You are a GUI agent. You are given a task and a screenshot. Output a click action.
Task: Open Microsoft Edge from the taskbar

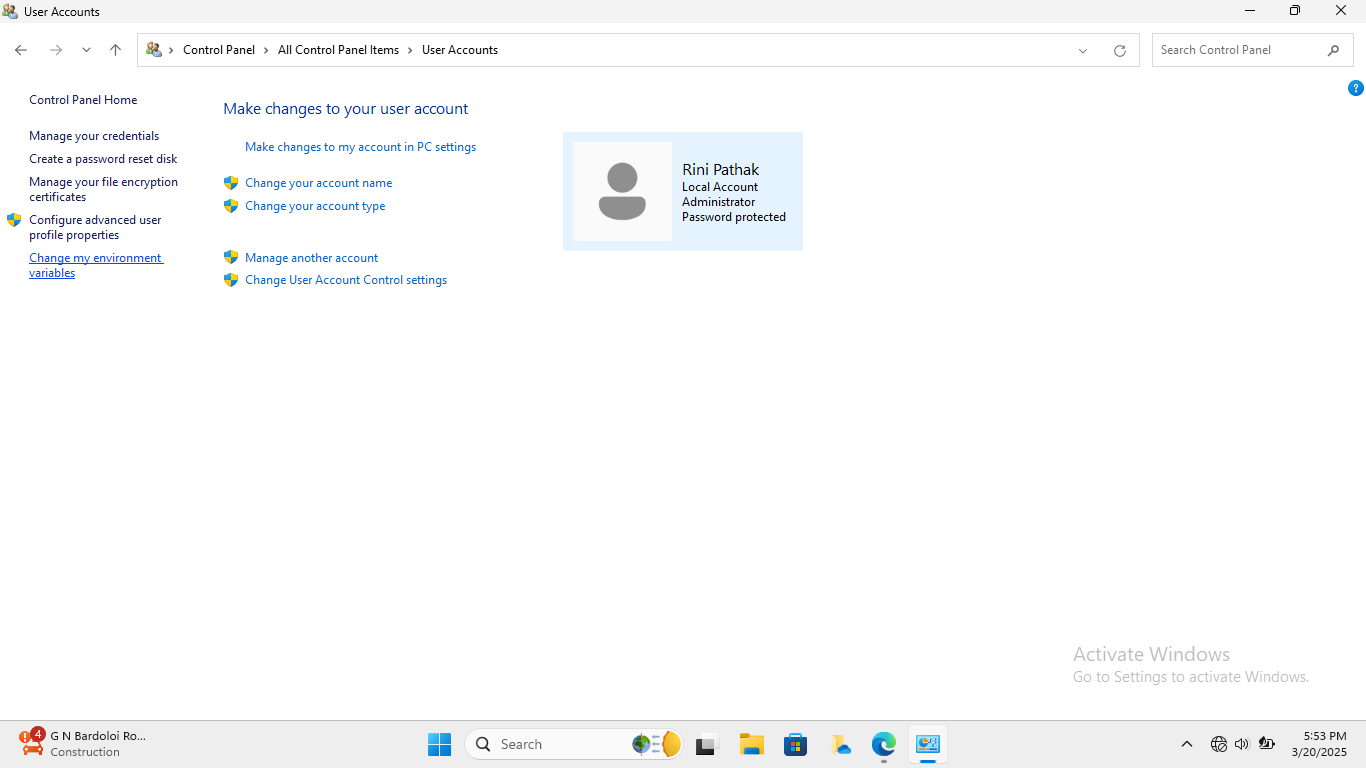tap(883, 744)
